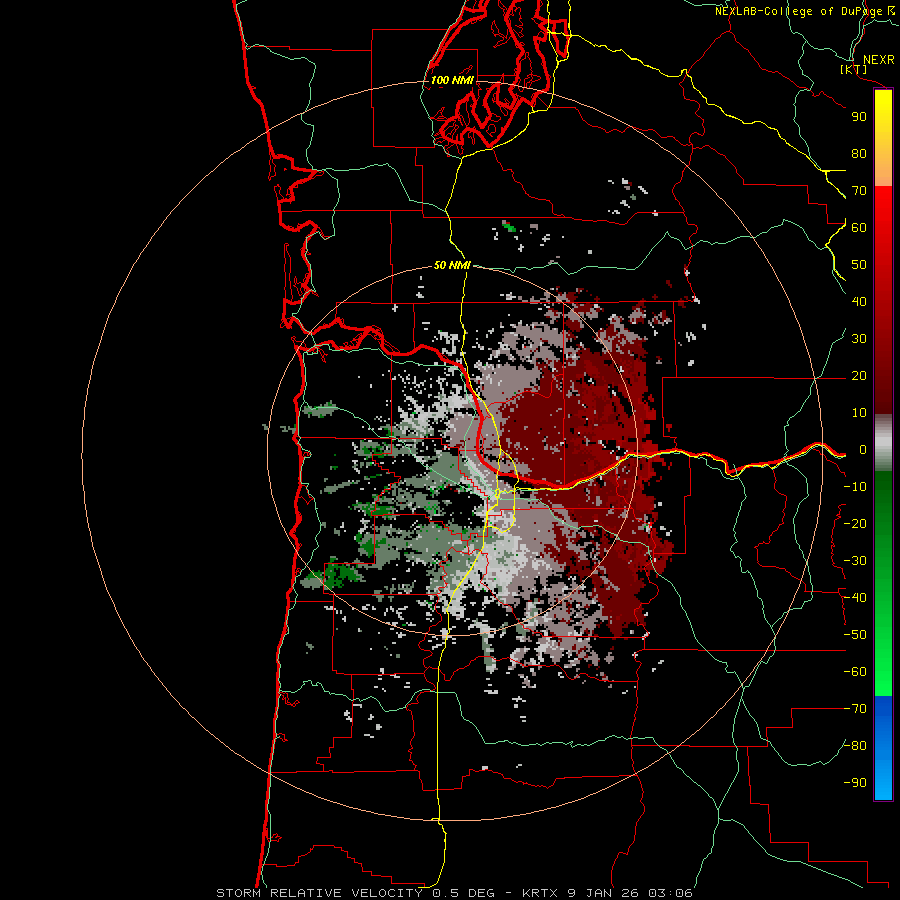
Task: Click the -30 kt value on the color scale
Action: 855,561
